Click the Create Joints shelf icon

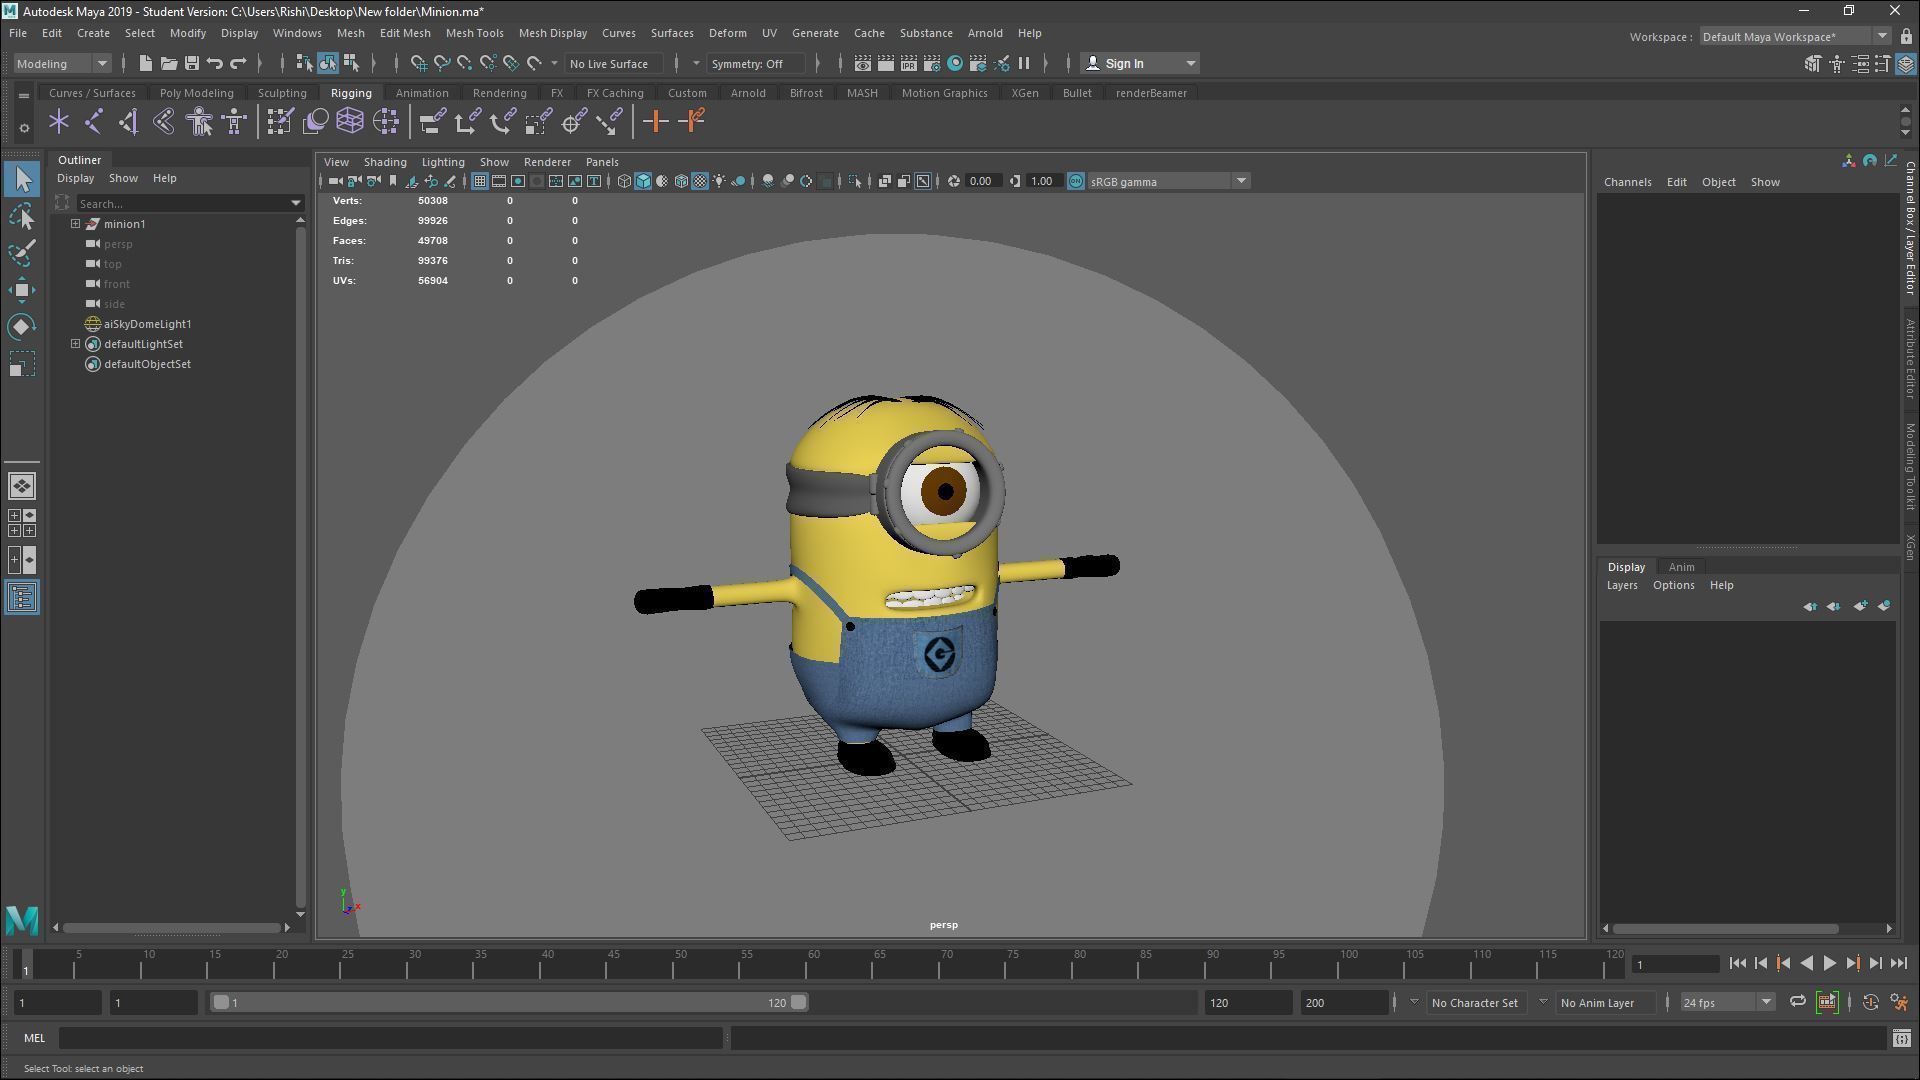tap(94, 122)
